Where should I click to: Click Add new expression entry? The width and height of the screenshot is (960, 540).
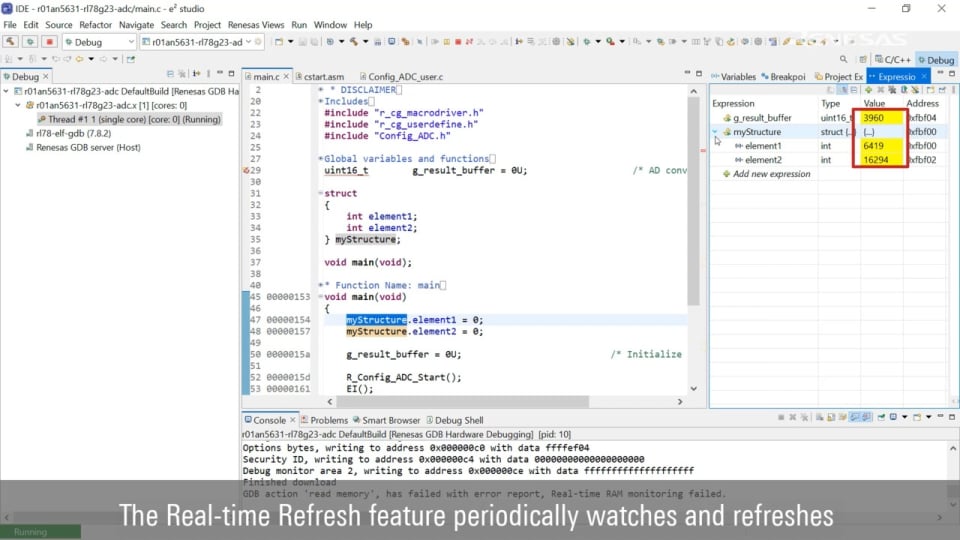pos(771,174)
